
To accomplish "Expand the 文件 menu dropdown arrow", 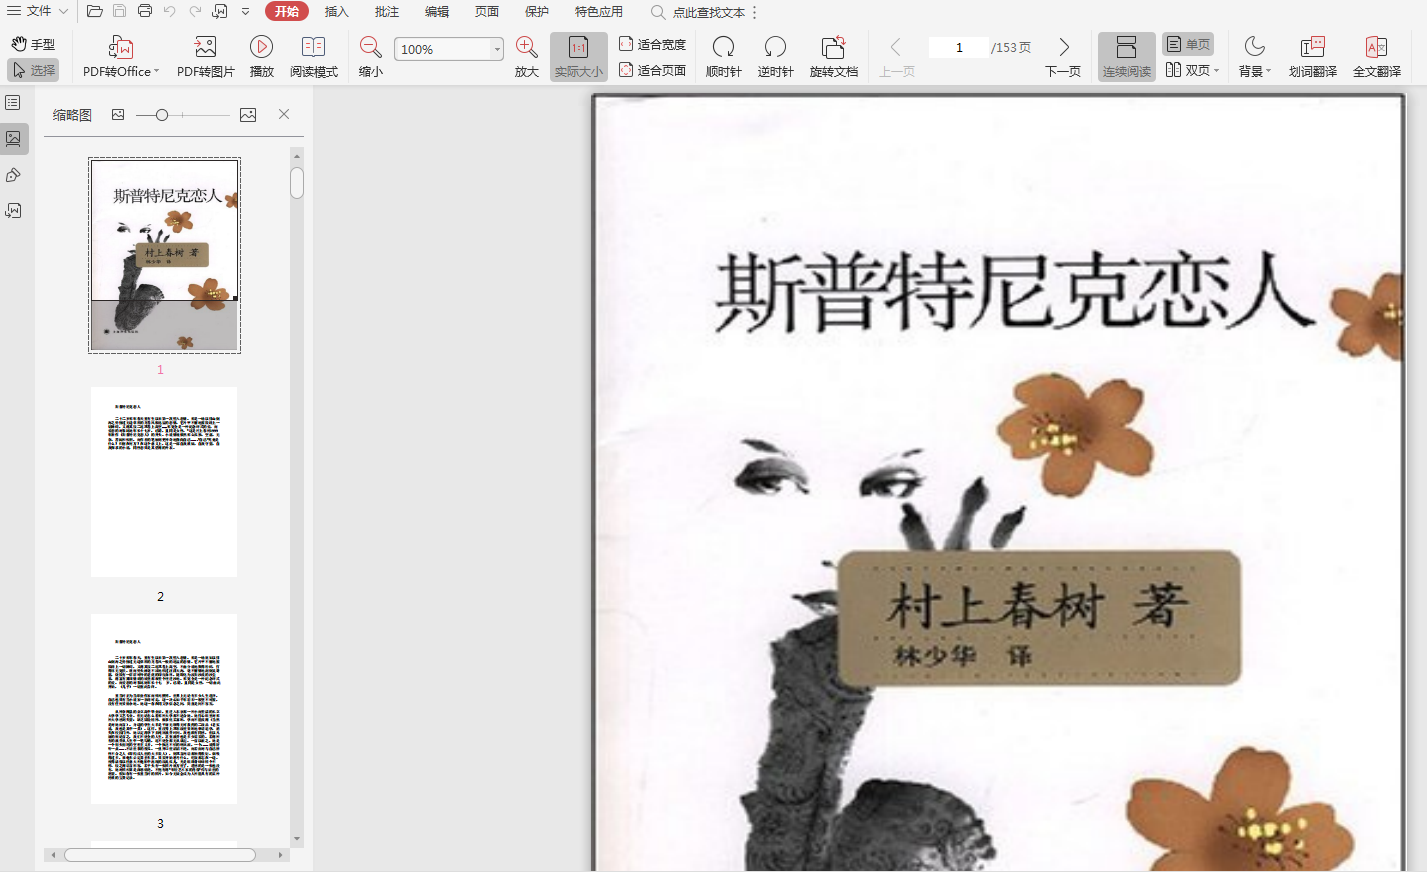I will pyautogui.click(x=63, y=12).
